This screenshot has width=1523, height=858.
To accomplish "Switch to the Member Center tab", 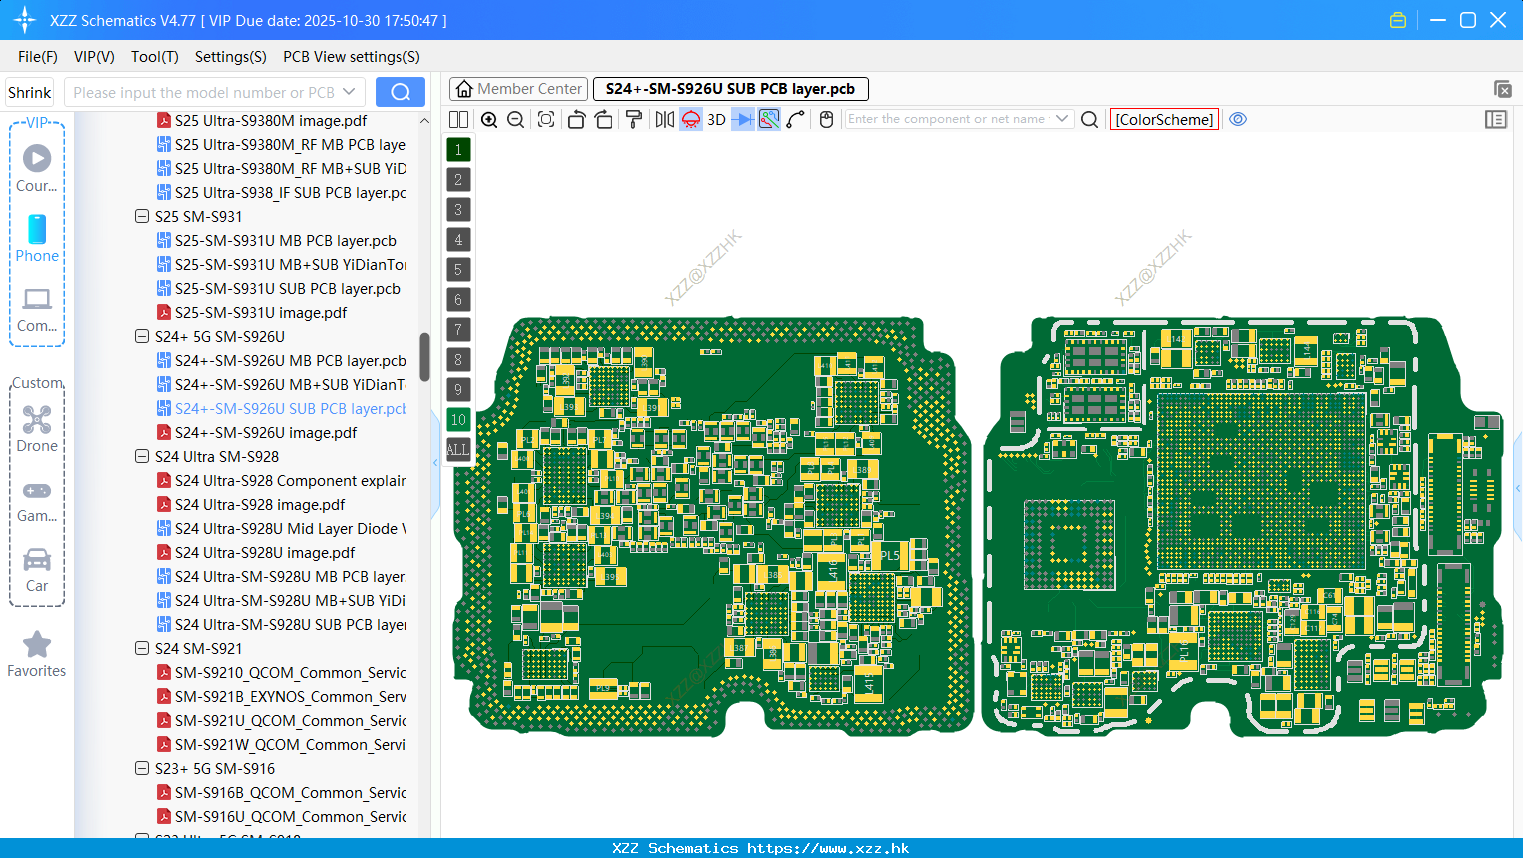I will coord(519,89).
